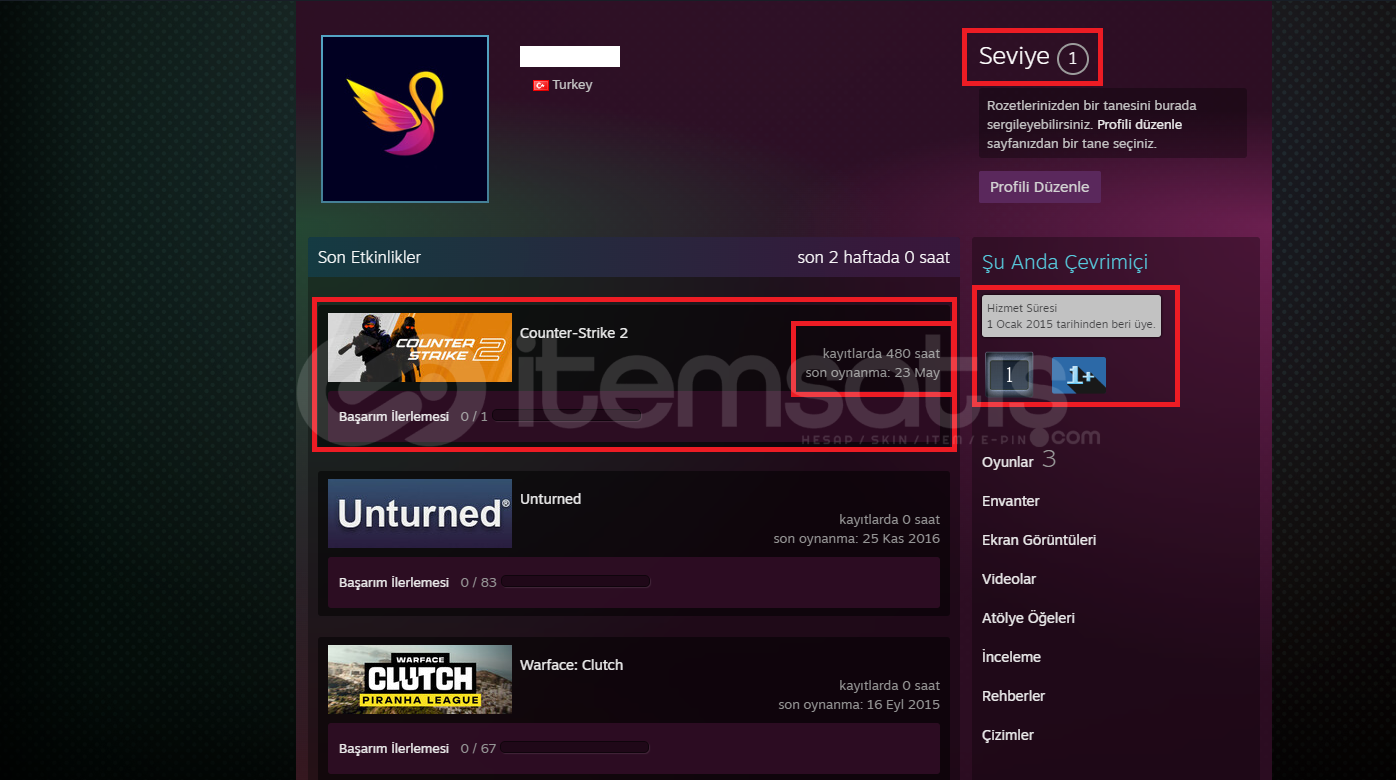Click the blue 1+ game collector badge
This screenshot has width=1396, height=780.
(1078, 375)
